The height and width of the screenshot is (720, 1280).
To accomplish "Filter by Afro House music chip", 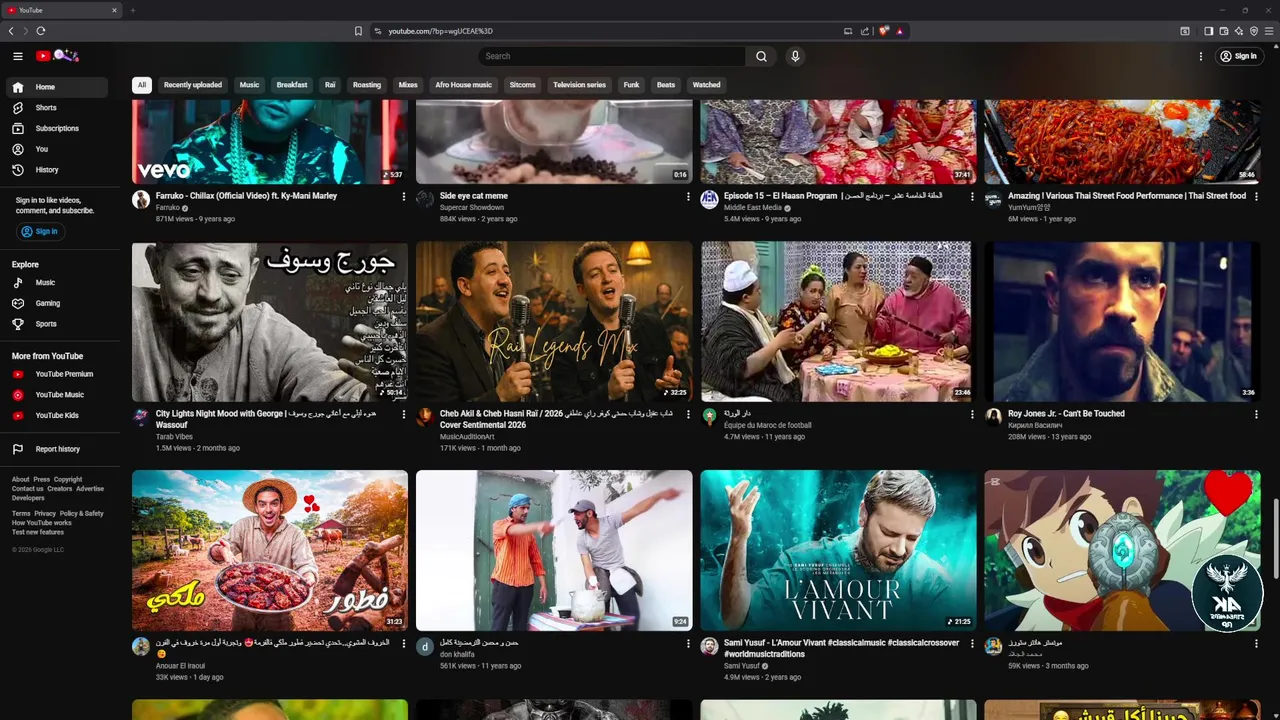I will pyautogui.click(x=463, y=85).
